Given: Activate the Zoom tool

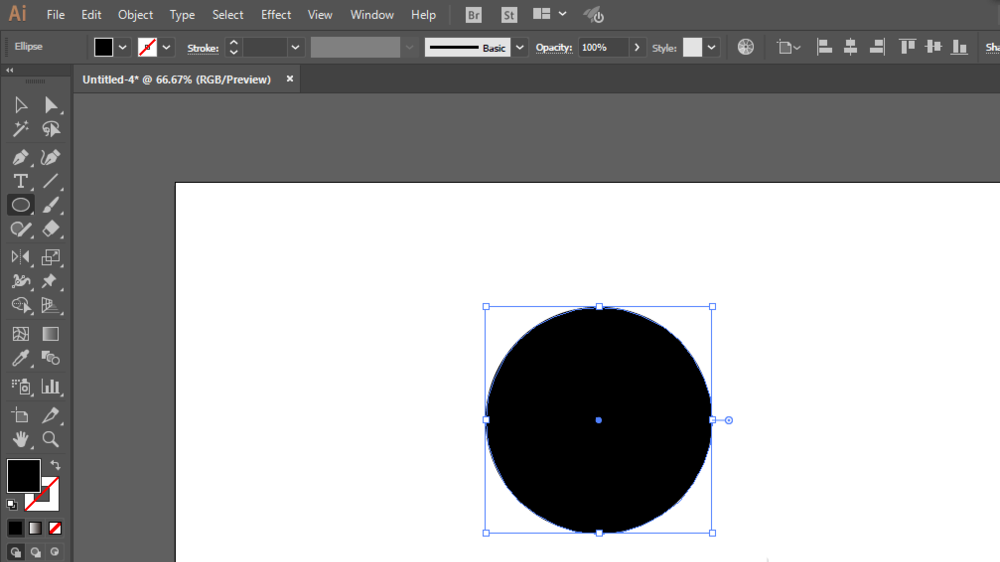Looking at the screenshot, I should tap(50, 440).
